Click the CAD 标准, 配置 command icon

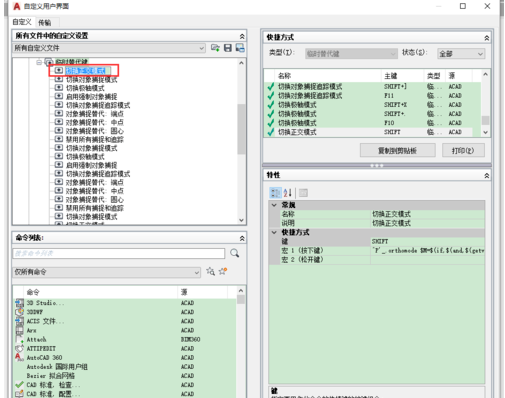pyautogui.click(x=20, y=394)
